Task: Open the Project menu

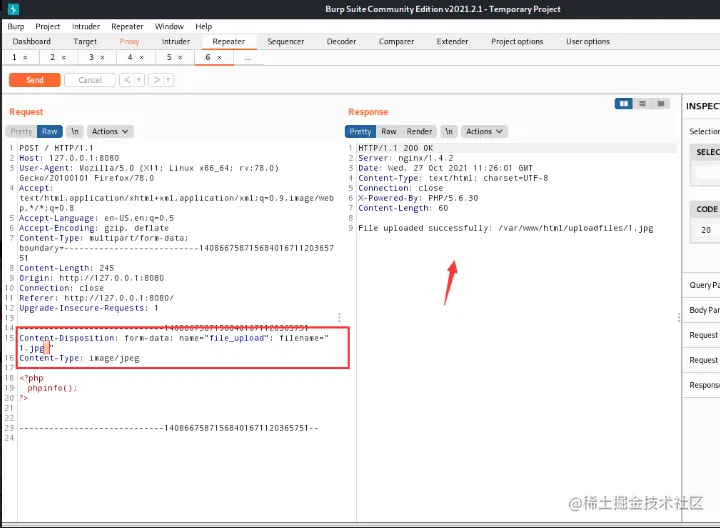Action: [x=48, y=27]
